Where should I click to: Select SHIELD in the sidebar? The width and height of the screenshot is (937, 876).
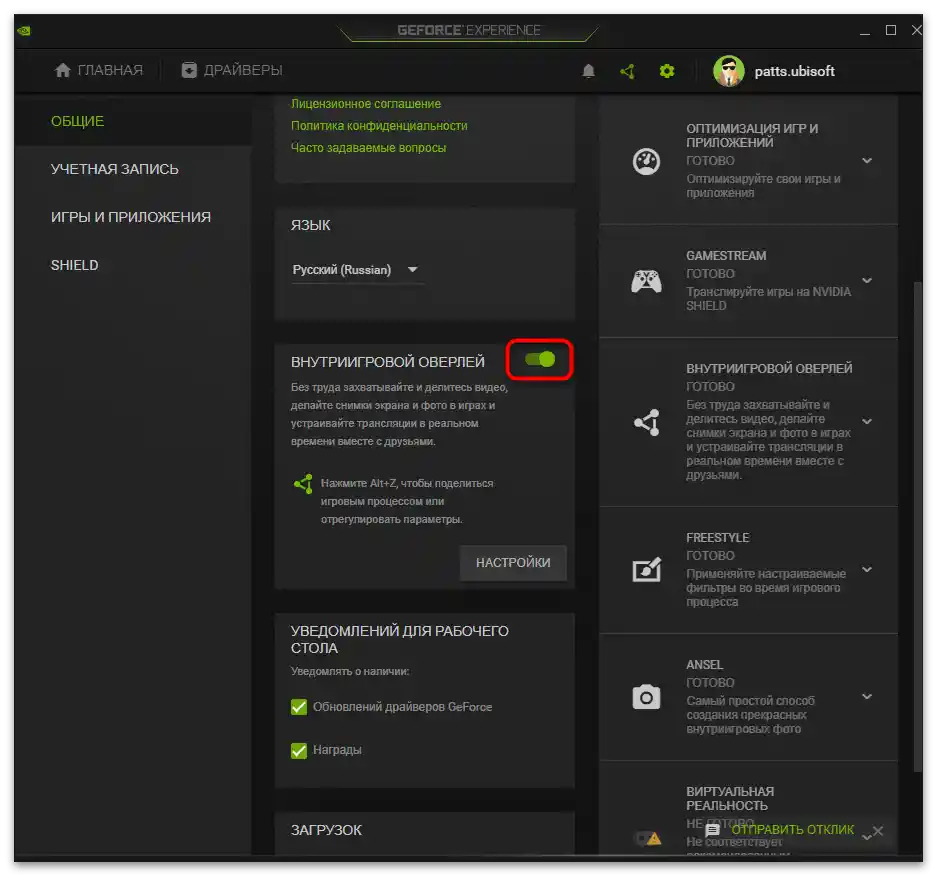pyautogui.click(x=75, y=265)
